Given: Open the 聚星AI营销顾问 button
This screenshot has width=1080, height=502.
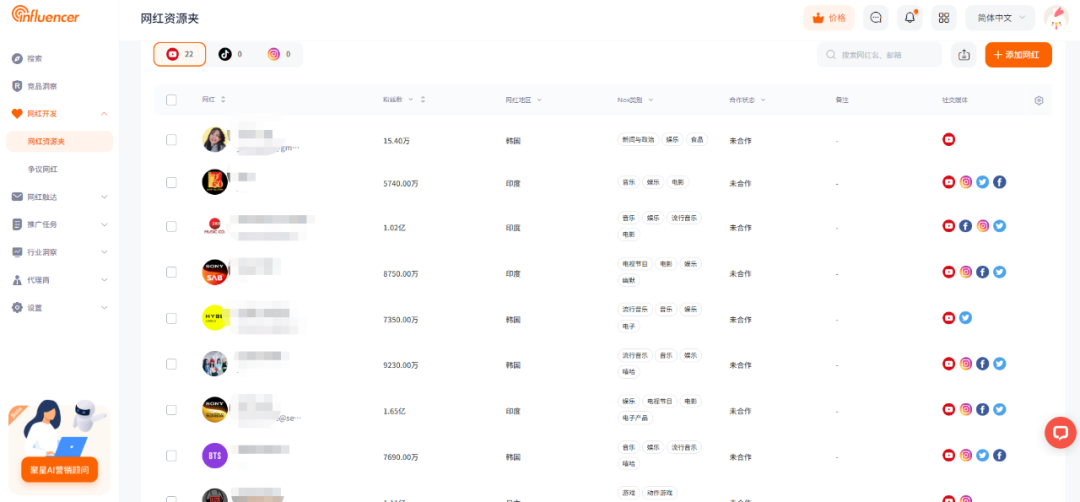Looking at the screenshot, I should [59, 469].
